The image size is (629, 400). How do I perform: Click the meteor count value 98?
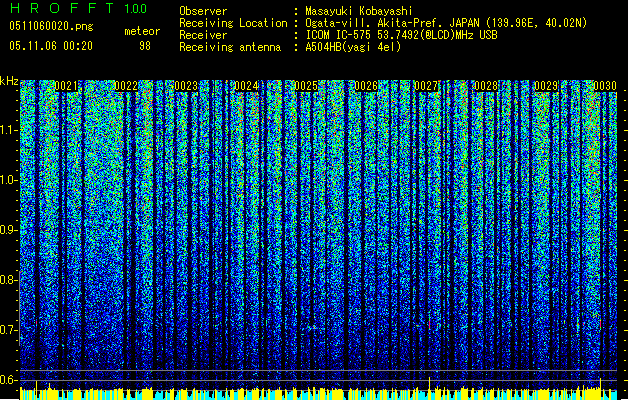(x=145, y=46)
